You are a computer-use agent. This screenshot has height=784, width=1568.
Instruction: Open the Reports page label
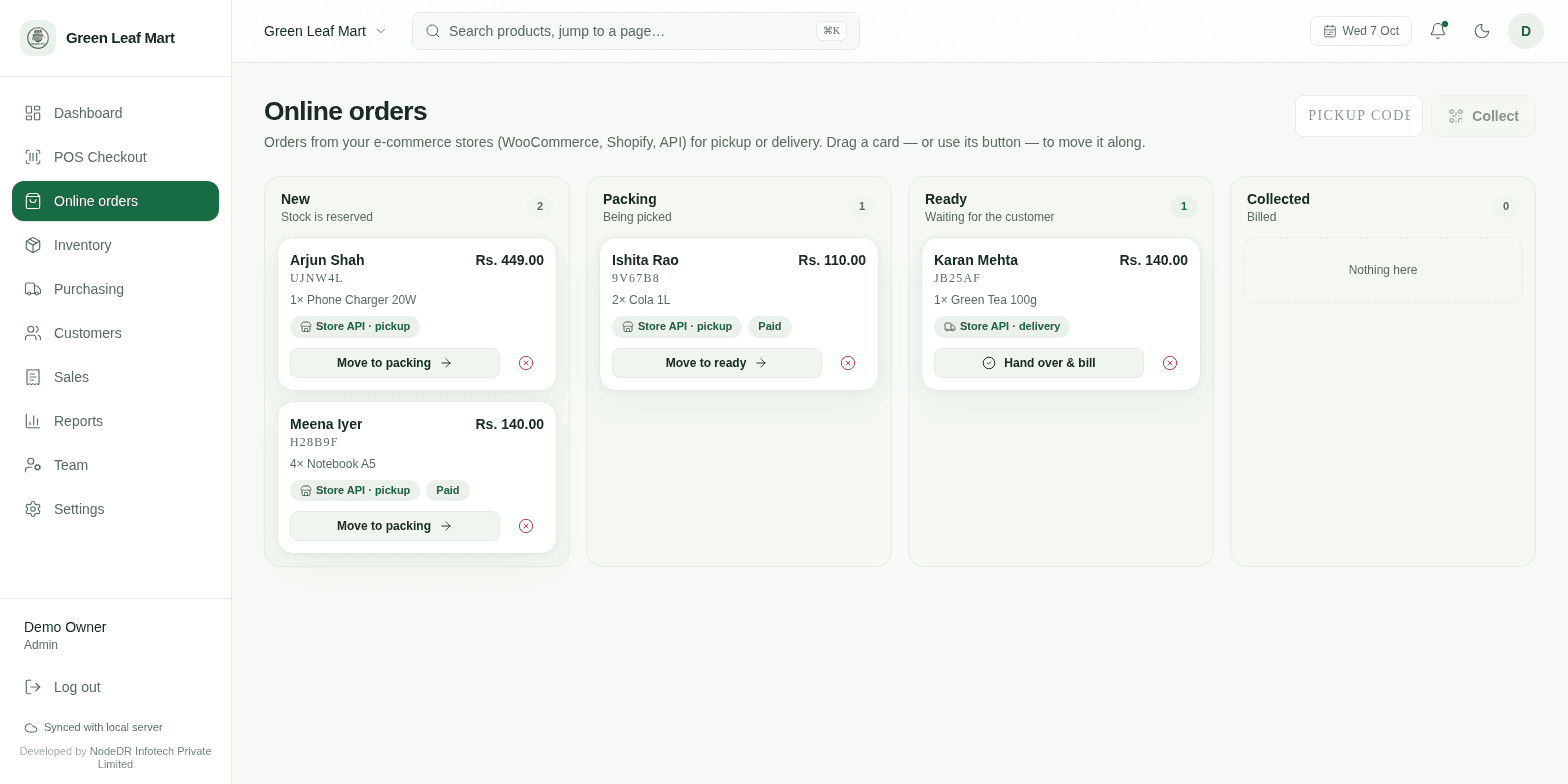(78, 421)
